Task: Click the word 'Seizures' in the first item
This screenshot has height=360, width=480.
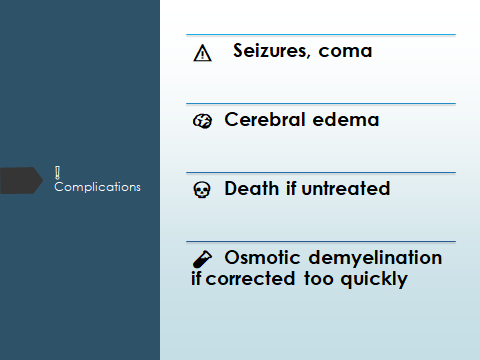Action: tap(270, 51)
